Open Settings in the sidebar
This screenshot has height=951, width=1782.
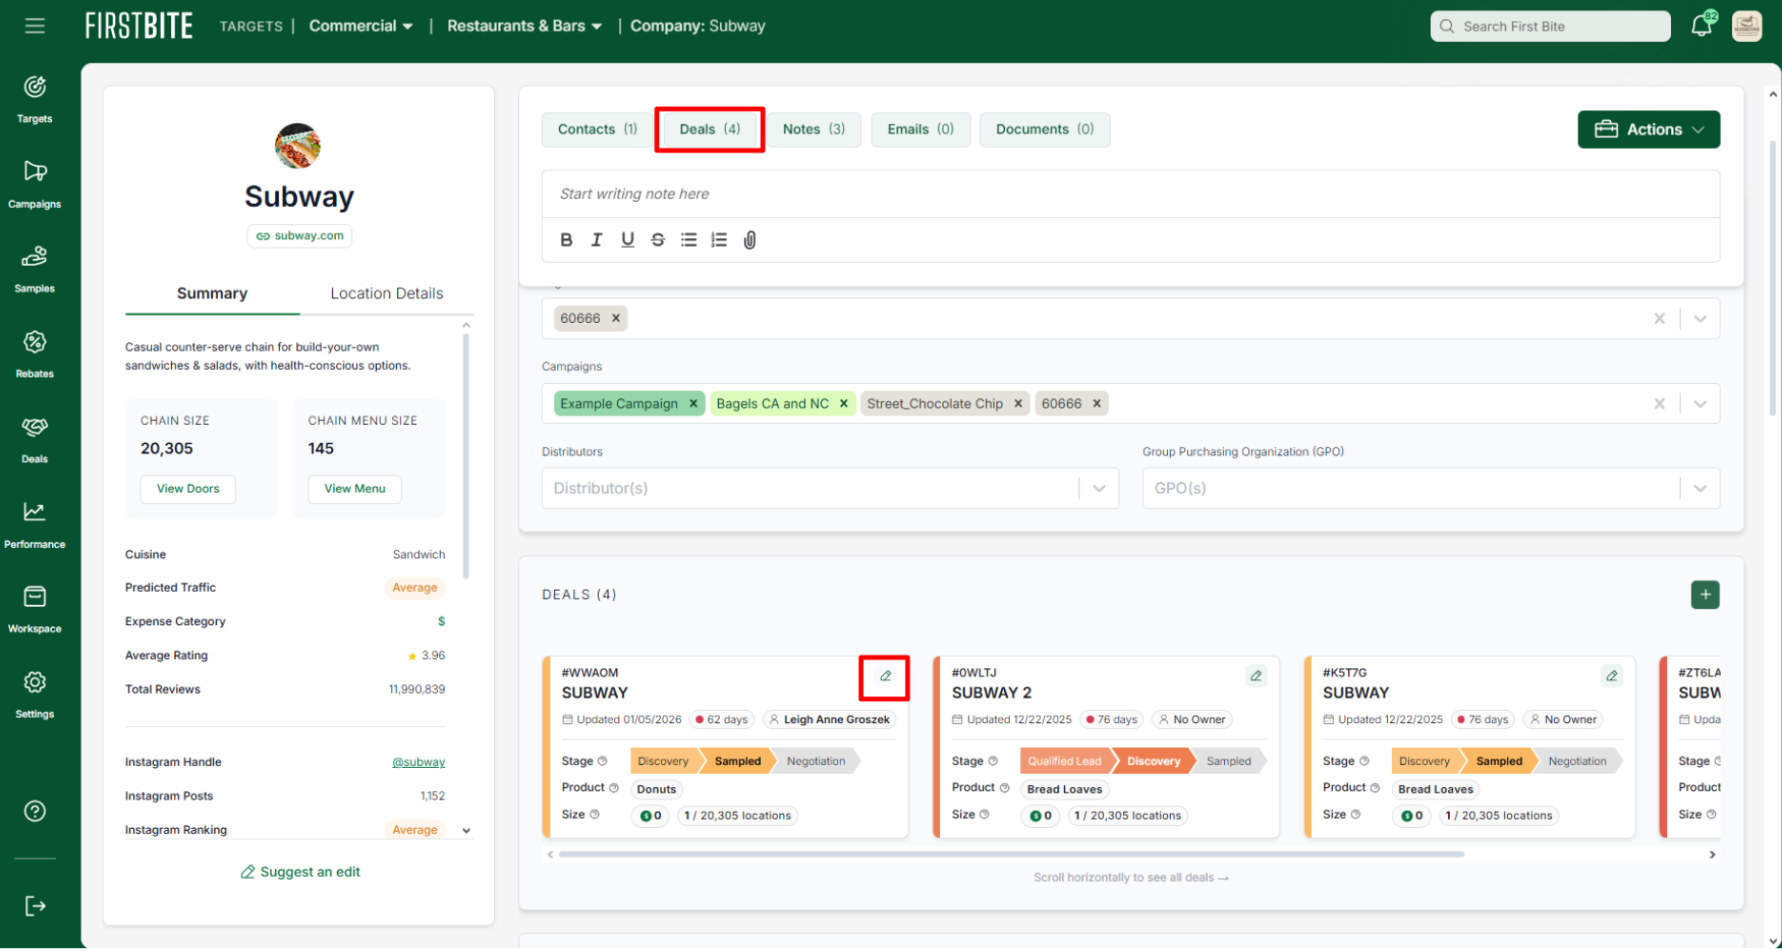[35, 694]
